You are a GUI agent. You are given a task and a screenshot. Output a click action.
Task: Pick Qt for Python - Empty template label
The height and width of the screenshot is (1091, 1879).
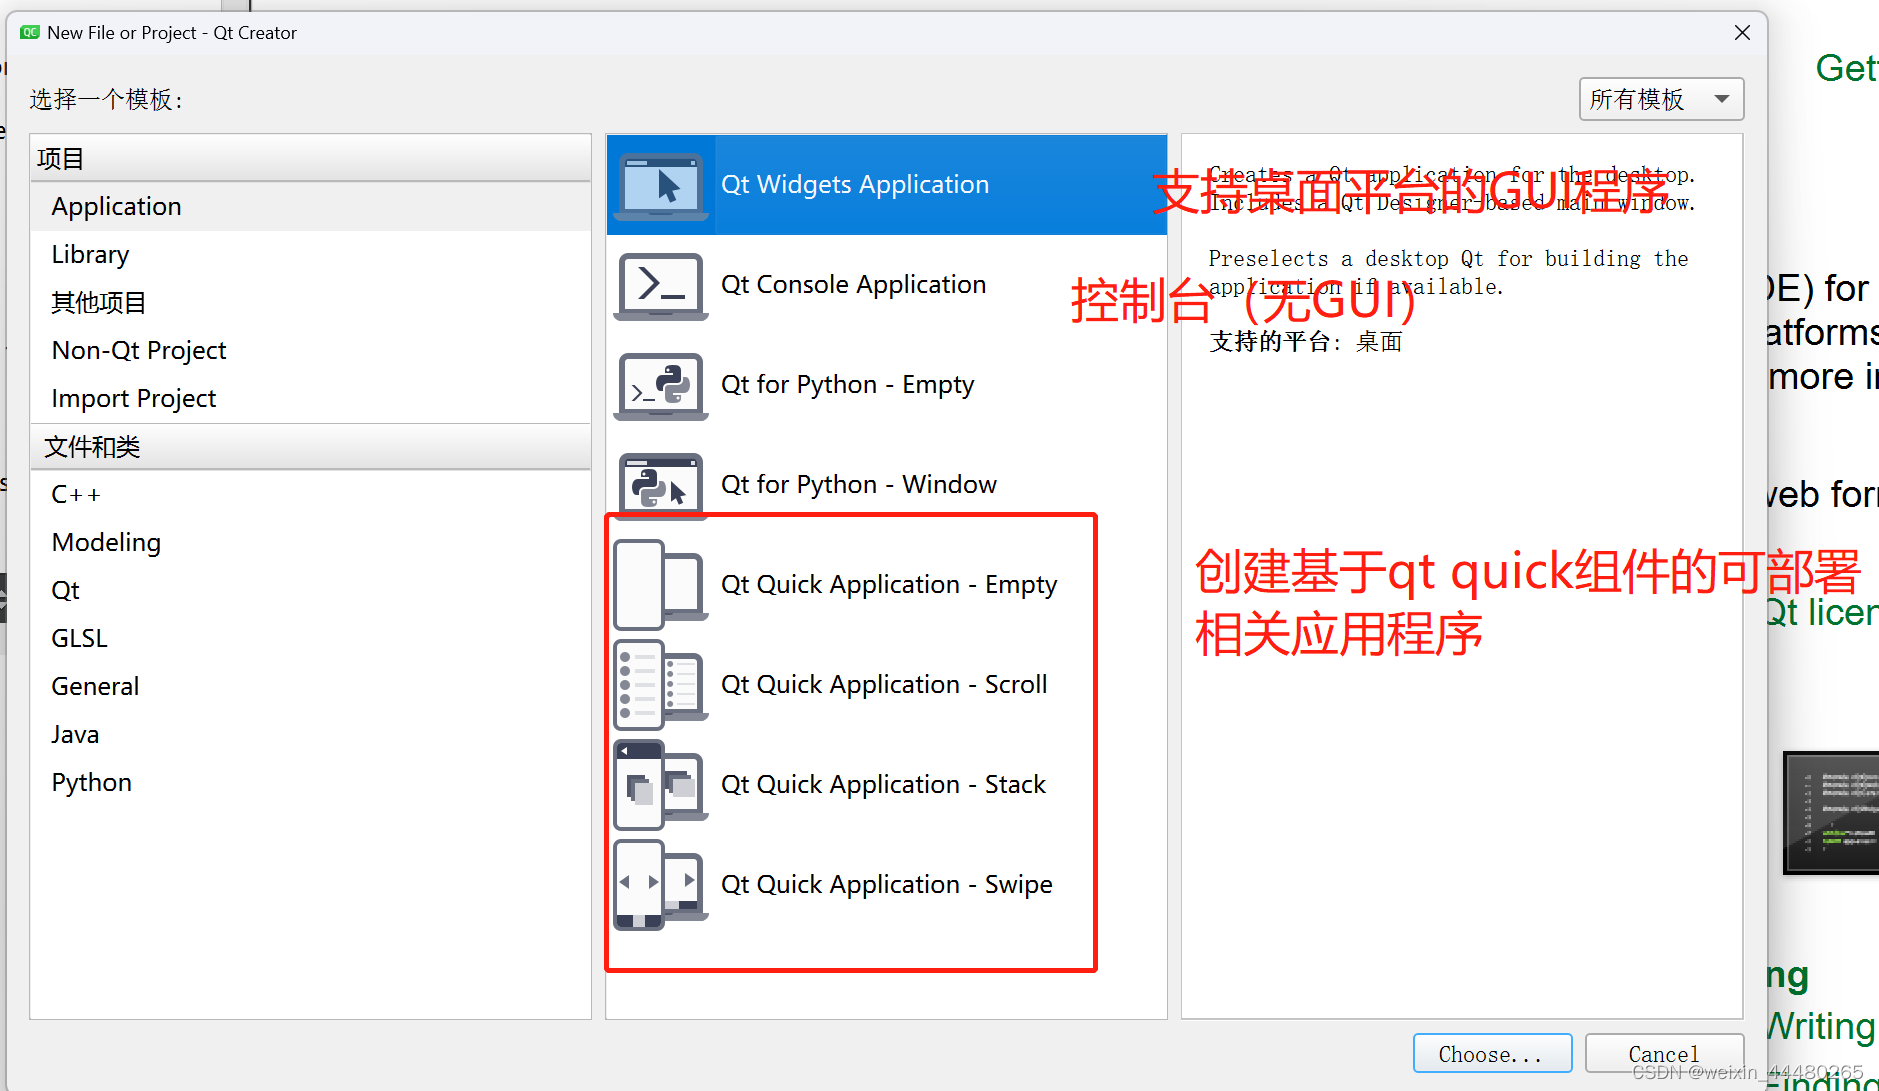pos(847,385)
